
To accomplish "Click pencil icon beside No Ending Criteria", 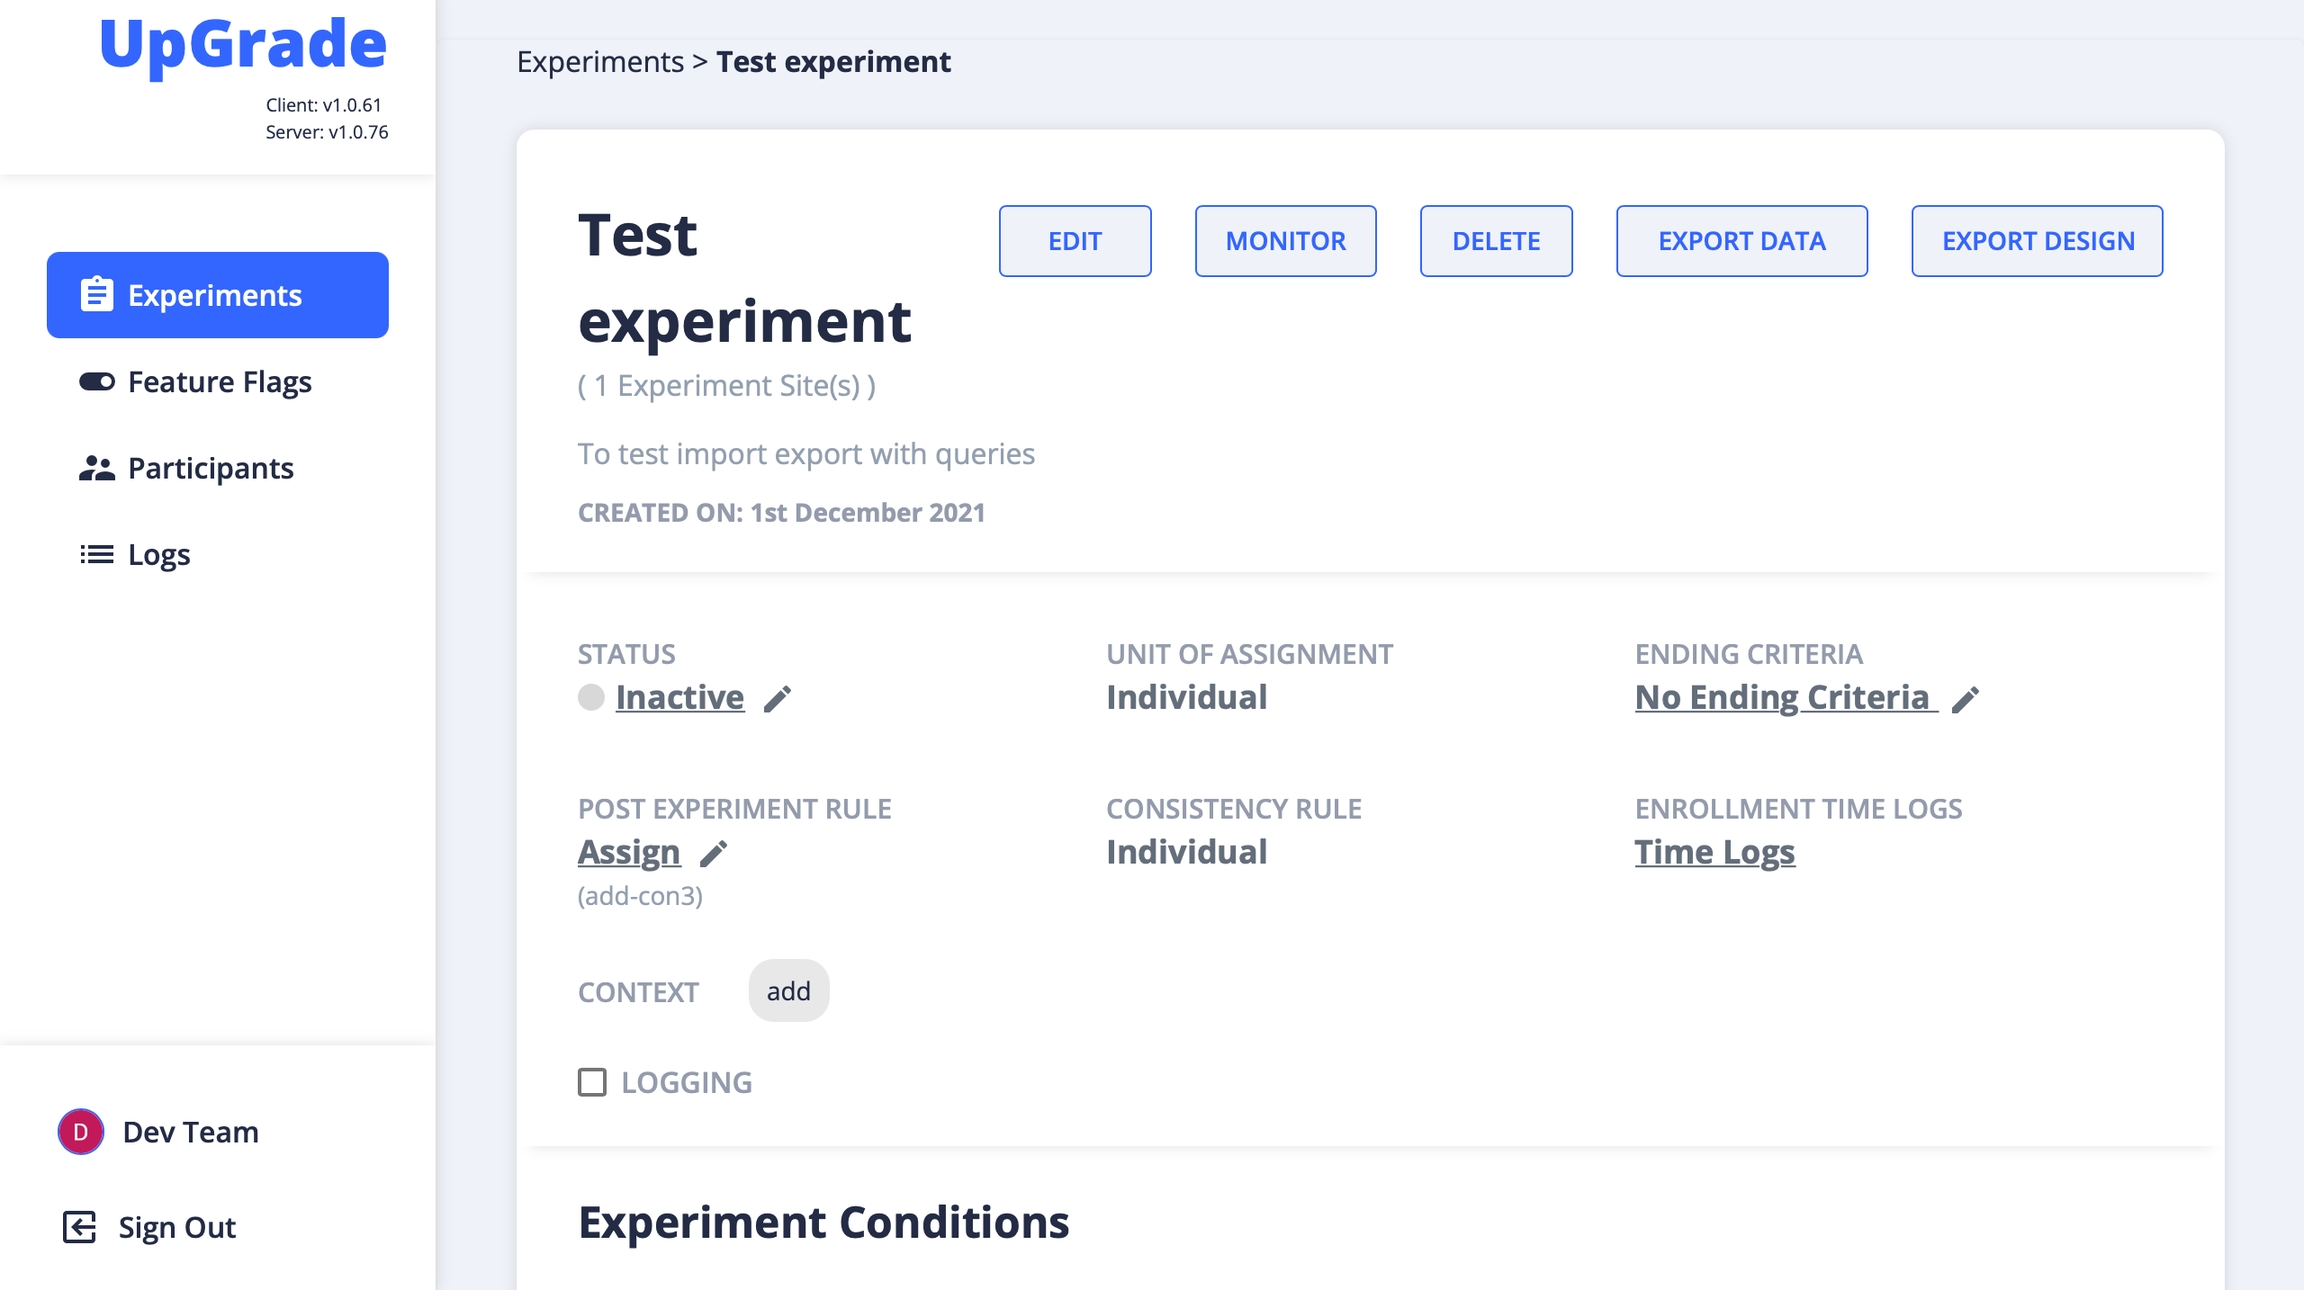I will tap(1965, 699).
